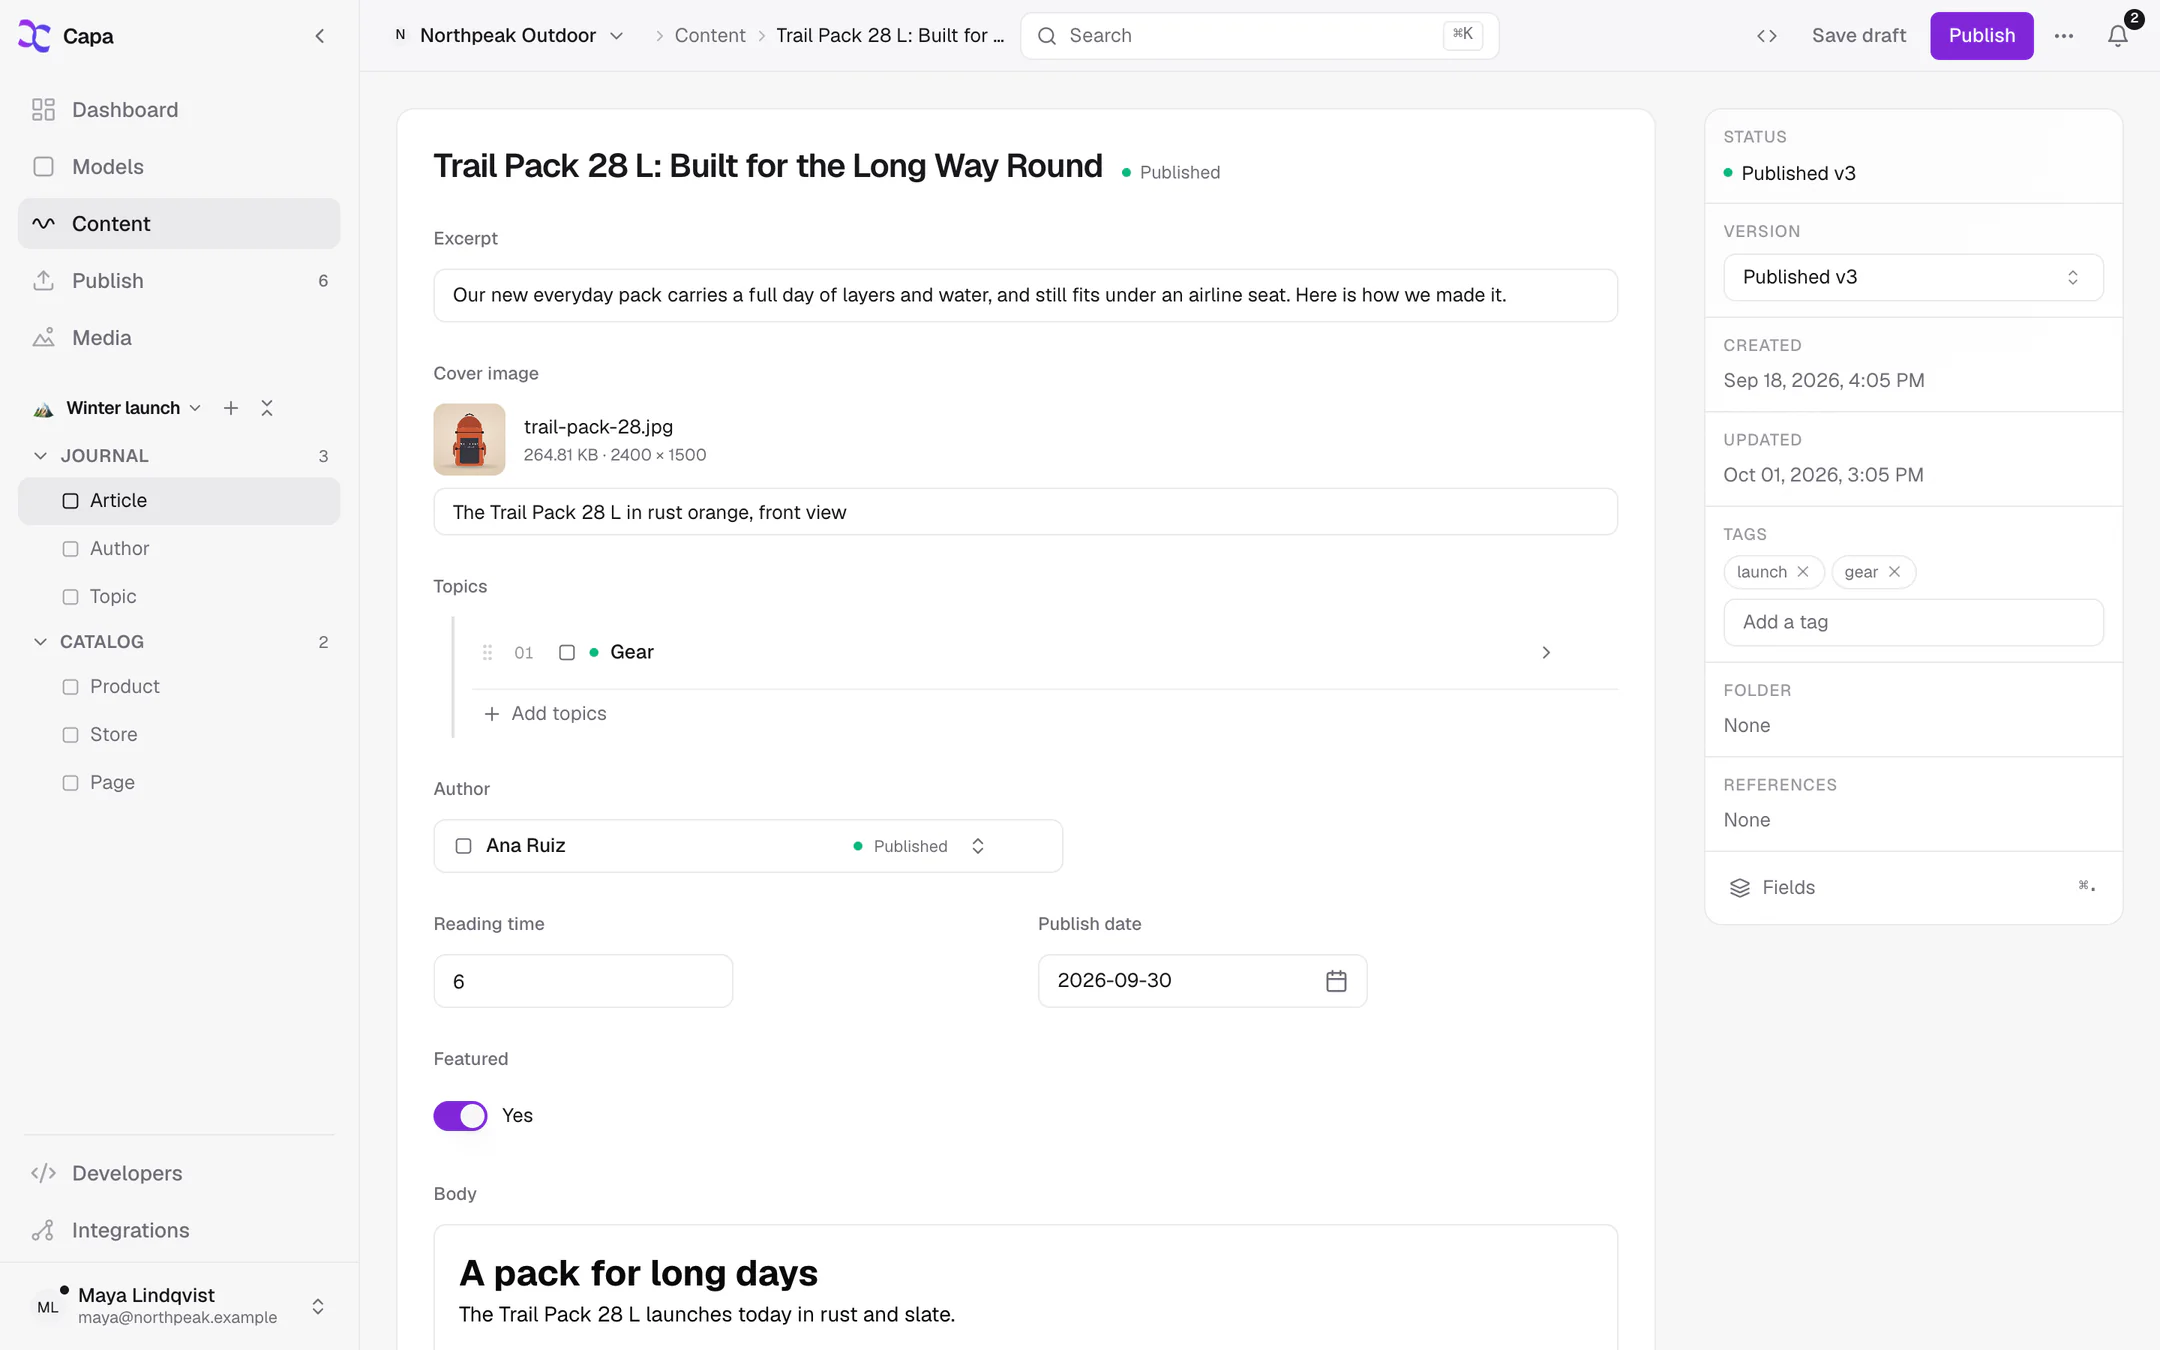Open the Published v3 version dropdown
The height and width of the screenshot is (1350, 2160).
(1913, 277)
